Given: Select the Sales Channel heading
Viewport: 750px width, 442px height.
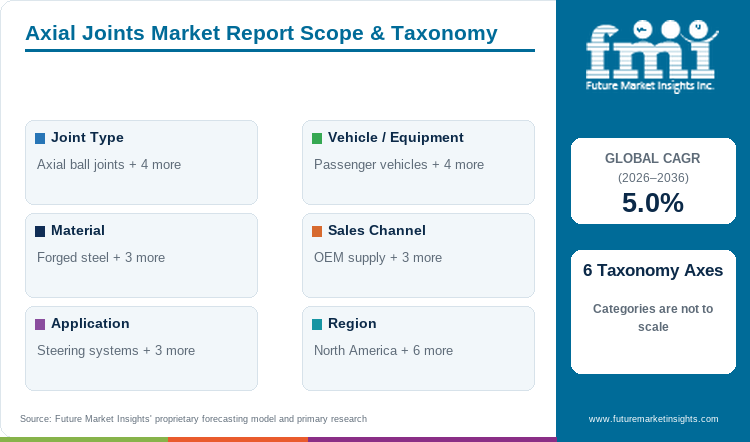Looking at the screenshot, I should (377, 231).
